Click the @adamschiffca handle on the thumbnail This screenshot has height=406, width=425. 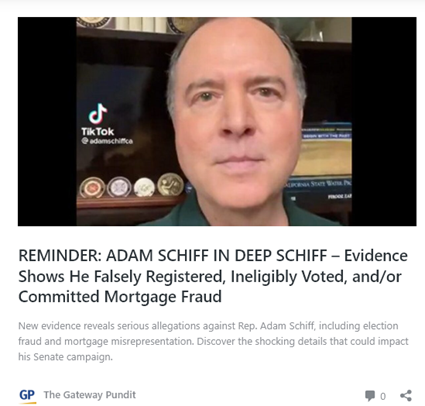point(107,141)
